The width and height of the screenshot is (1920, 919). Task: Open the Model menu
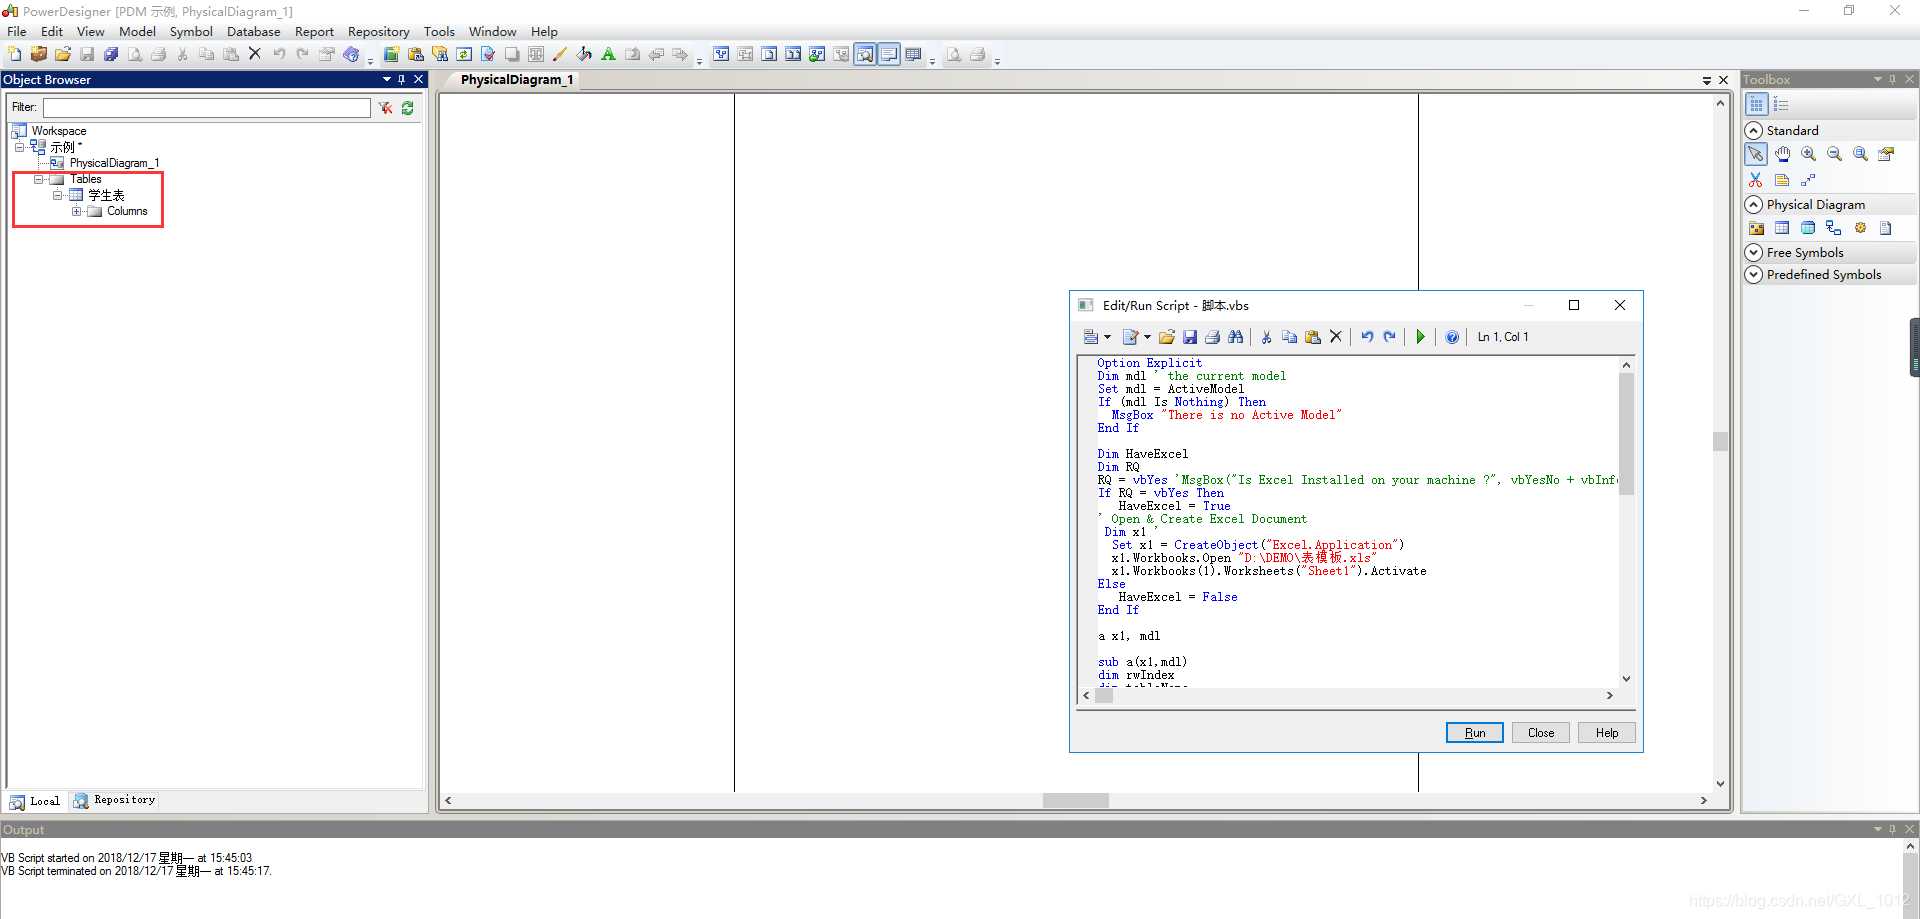click(x=137, y=32)
